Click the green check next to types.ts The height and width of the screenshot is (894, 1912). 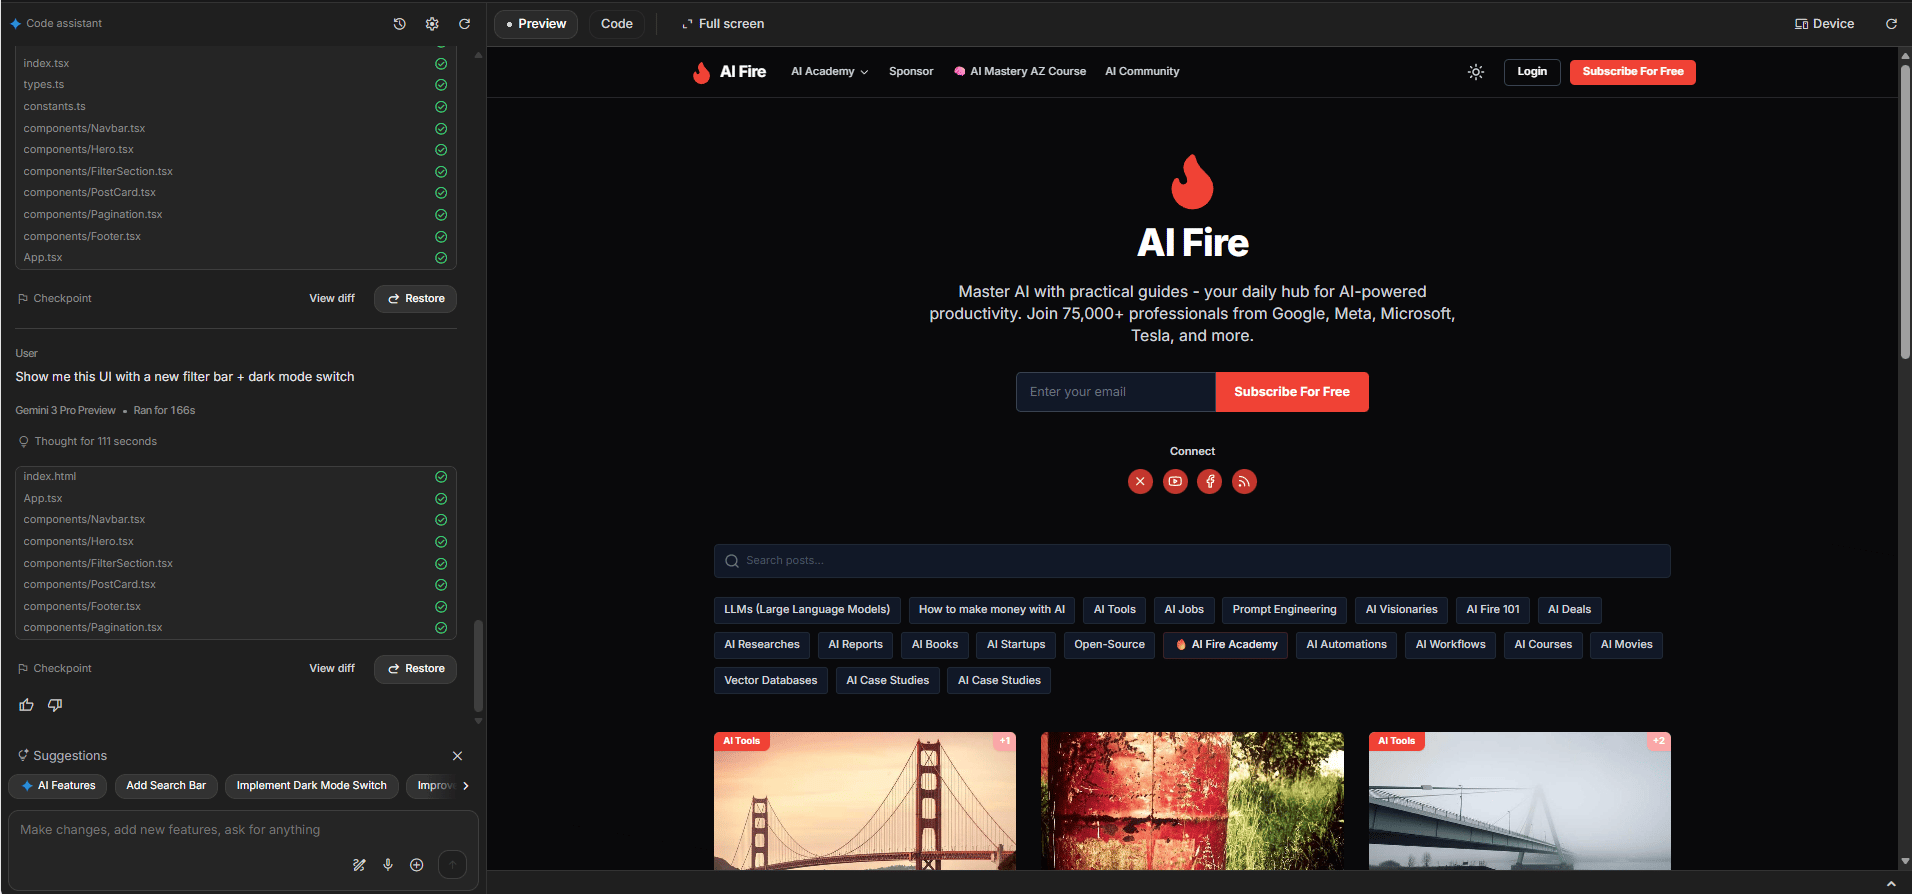coord(441,85)
